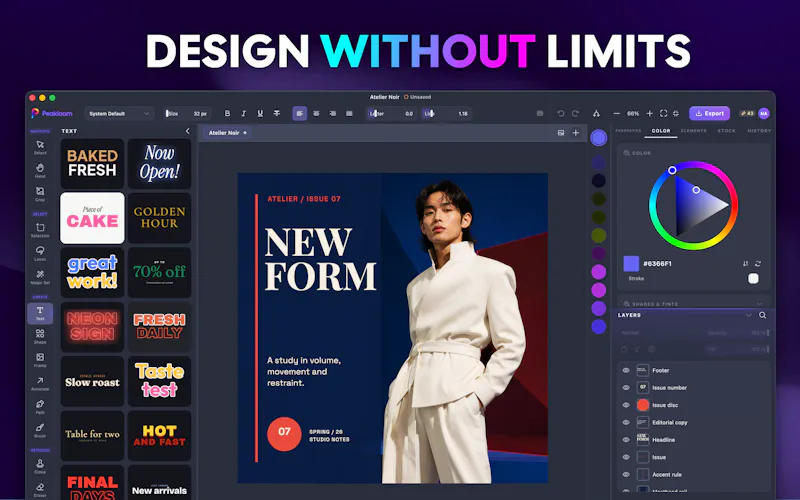The height and width of the screenshot is (500, 800).
Task: Switch to the Color tab
Action: [x=661, y=131]
